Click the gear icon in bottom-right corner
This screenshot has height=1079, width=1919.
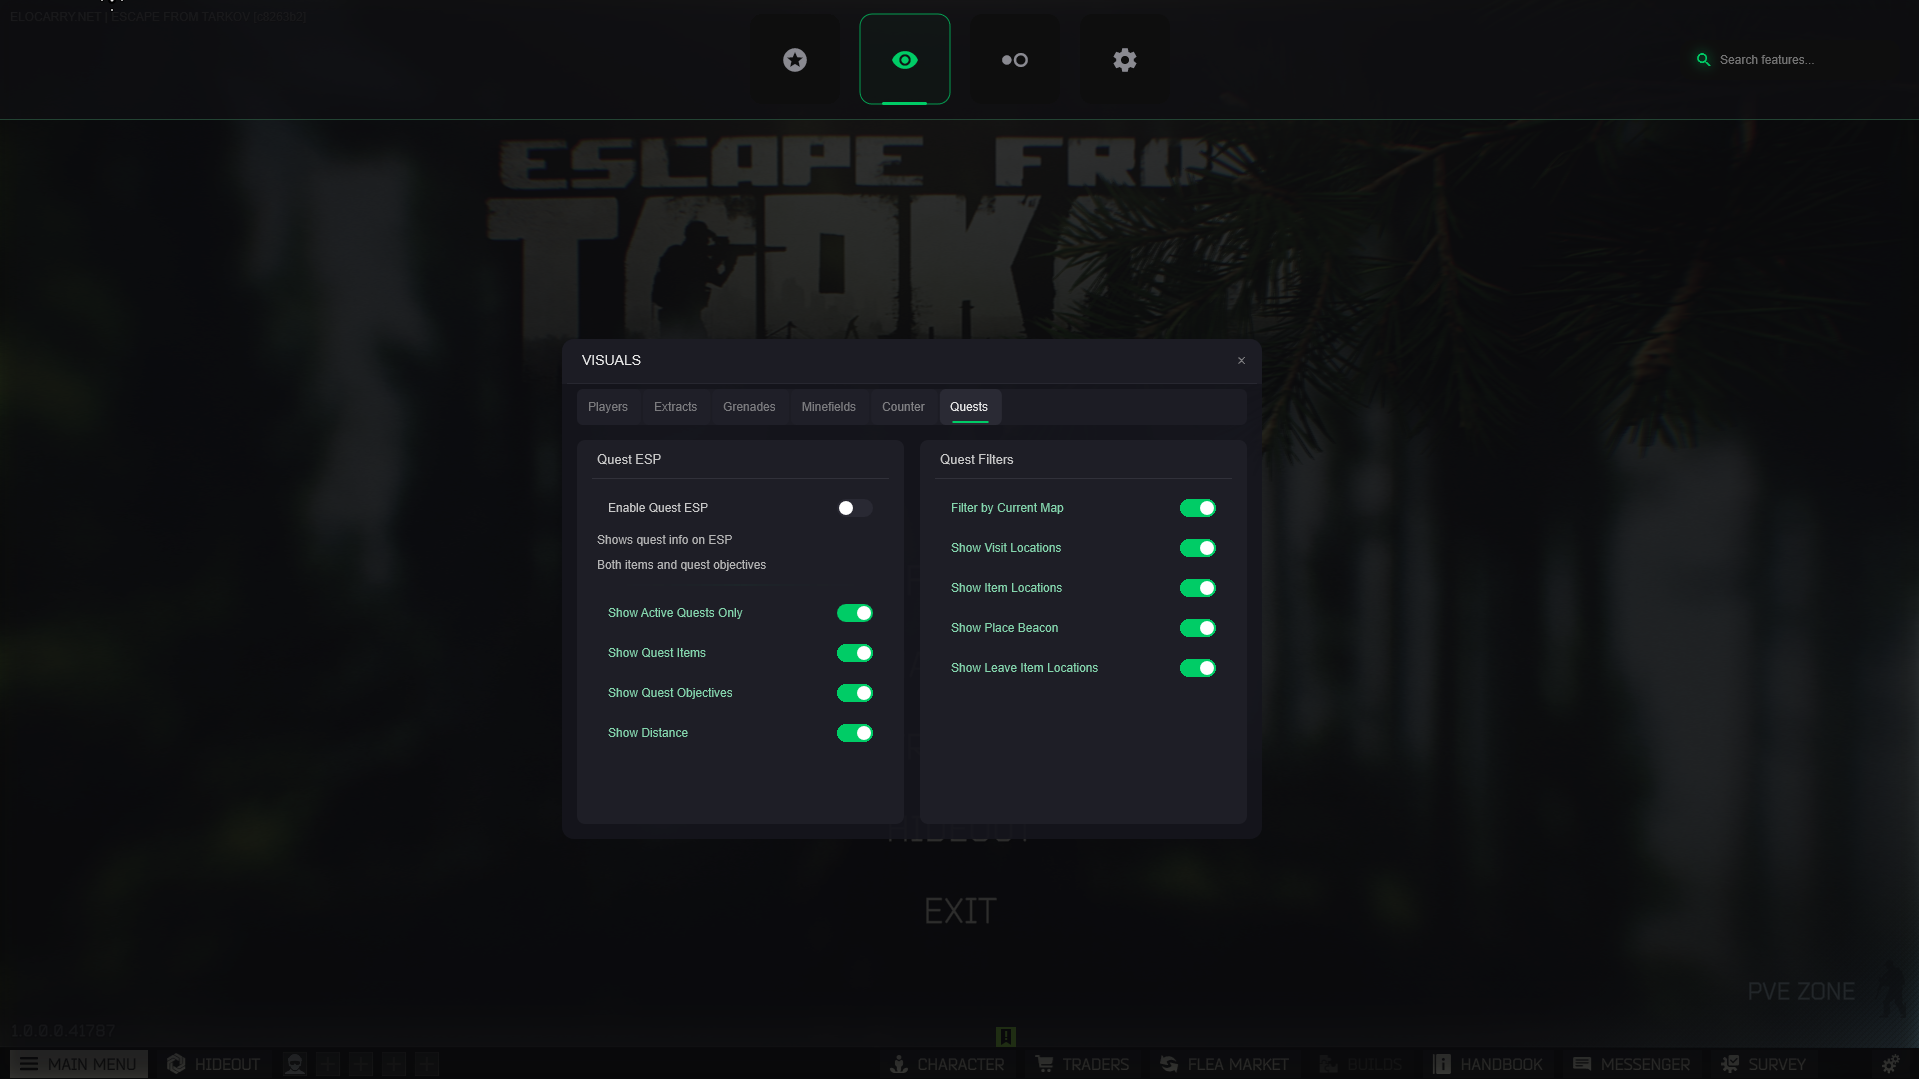tap(1889, 1064)
